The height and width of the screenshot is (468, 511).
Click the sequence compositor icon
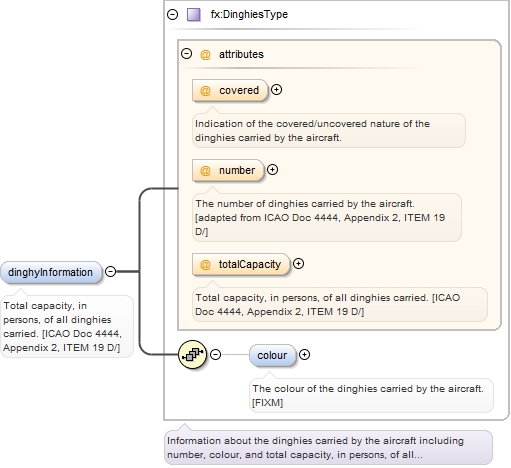tap(192, 355)
